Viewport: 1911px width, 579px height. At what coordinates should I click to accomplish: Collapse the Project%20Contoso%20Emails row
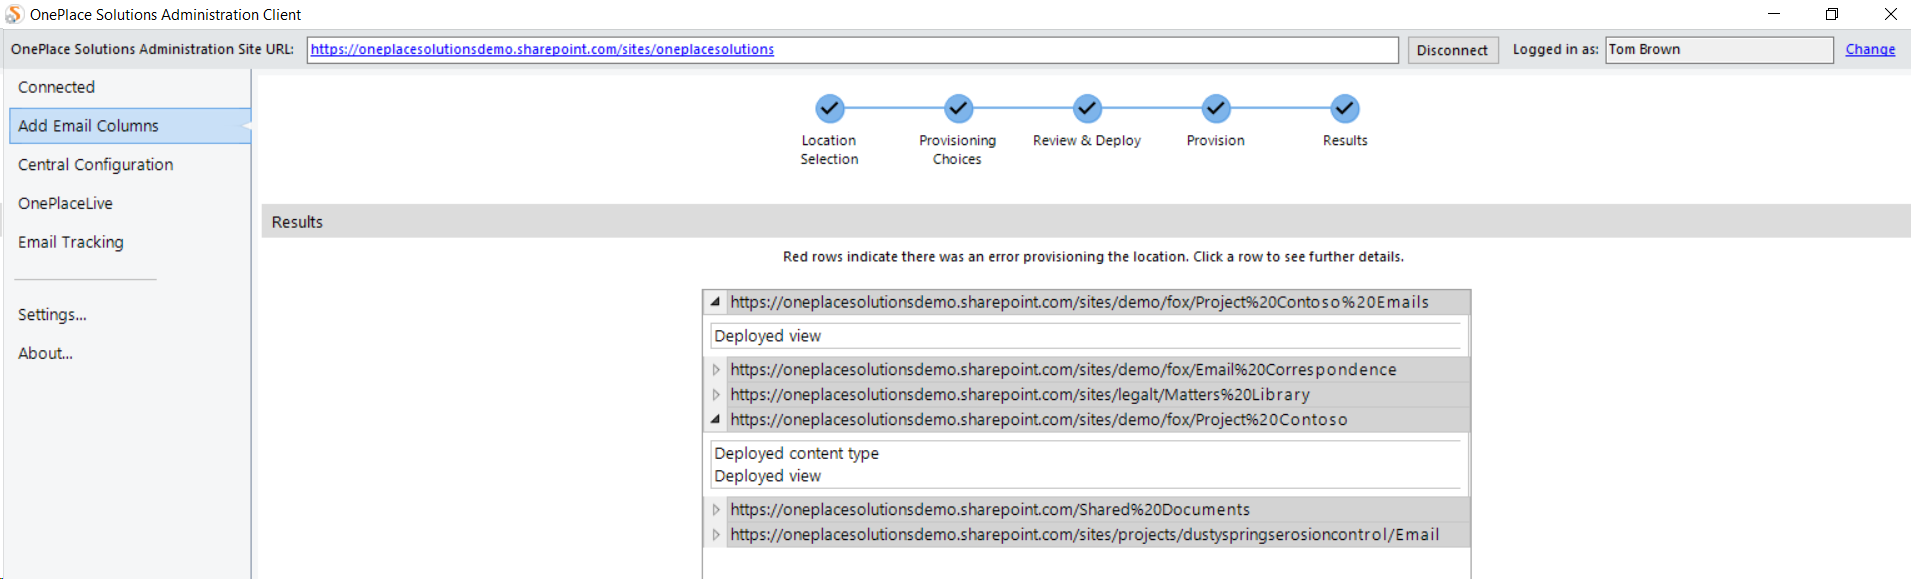point(715,301)
